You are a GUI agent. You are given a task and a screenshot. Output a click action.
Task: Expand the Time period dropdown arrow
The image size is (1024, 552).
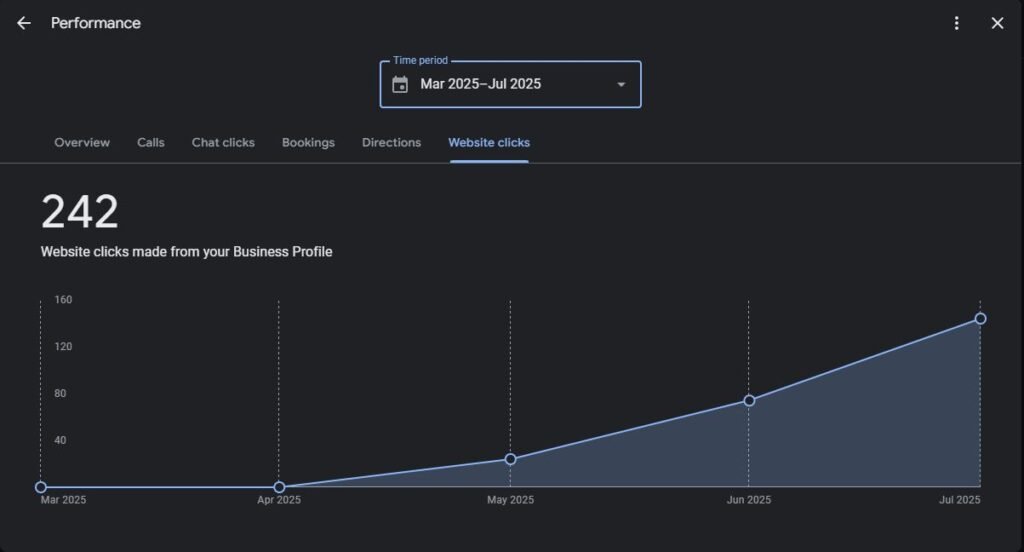pos(621,84)
